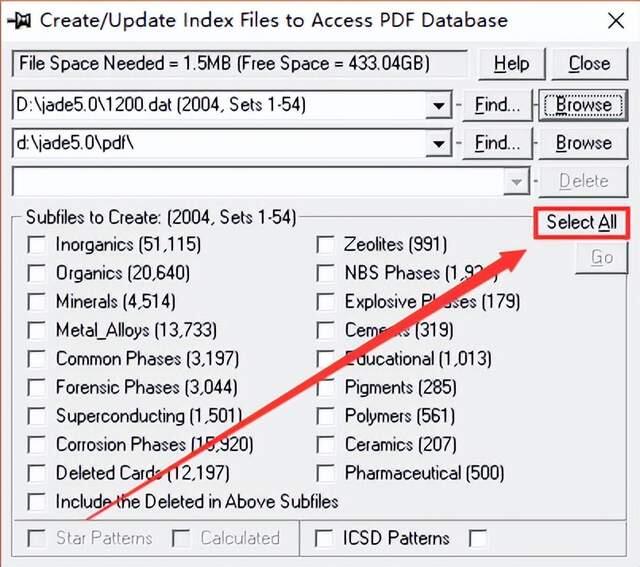Click Browse next to the 1200.dat path
Viewport: 640px width, 567px height.
pyautogui.click(x=583, y=105)
